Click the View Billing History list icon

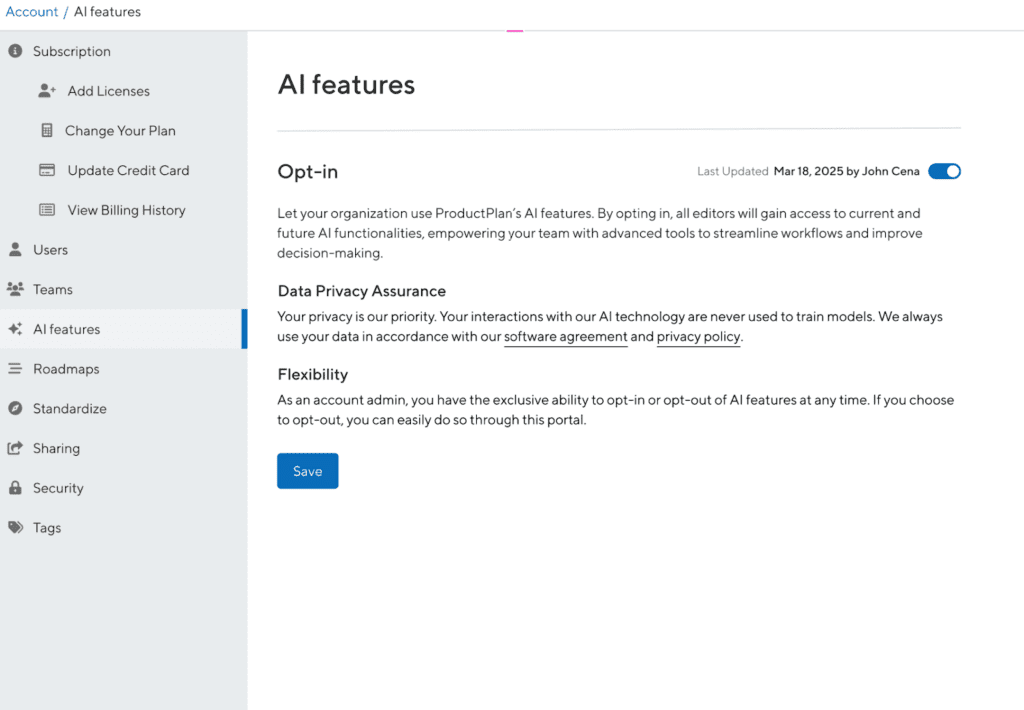coord(47,209)
